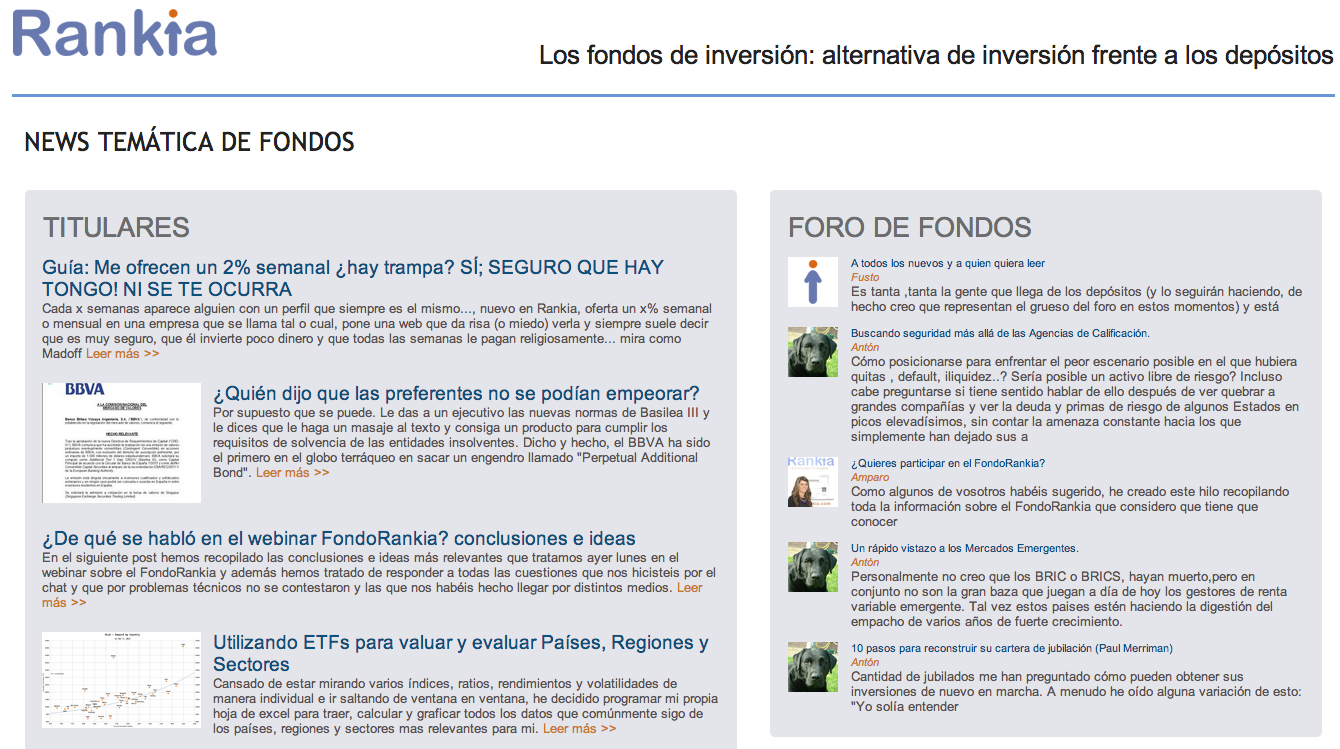Open Antón's name under 'Mercados Emergentes' thread
This screenshot has width=1340, height=749.
[865, 562]
